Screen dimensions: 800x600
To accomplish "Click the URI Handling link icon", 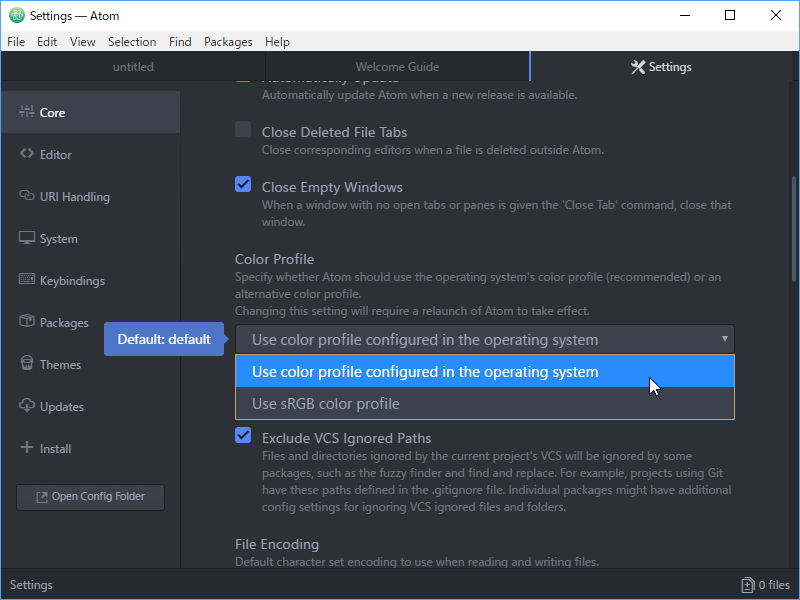I will tap(27, 197).
